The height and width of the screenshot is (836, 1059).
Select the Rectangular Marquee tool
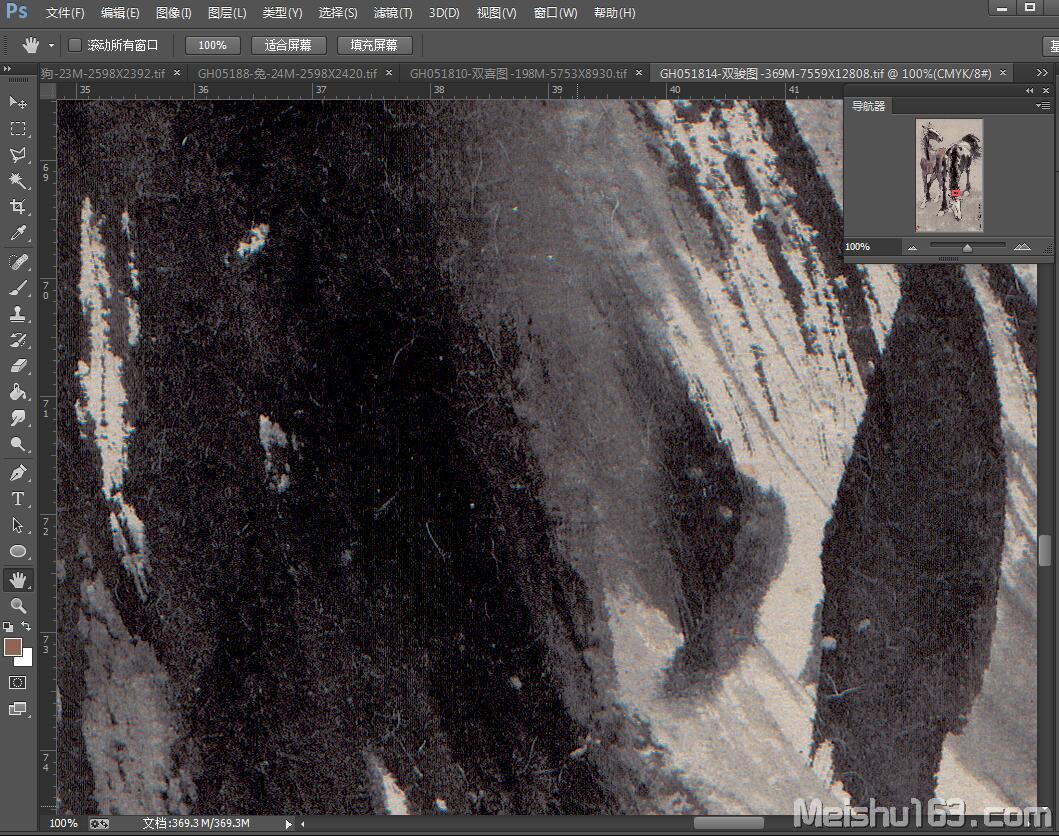pos(18,128)
